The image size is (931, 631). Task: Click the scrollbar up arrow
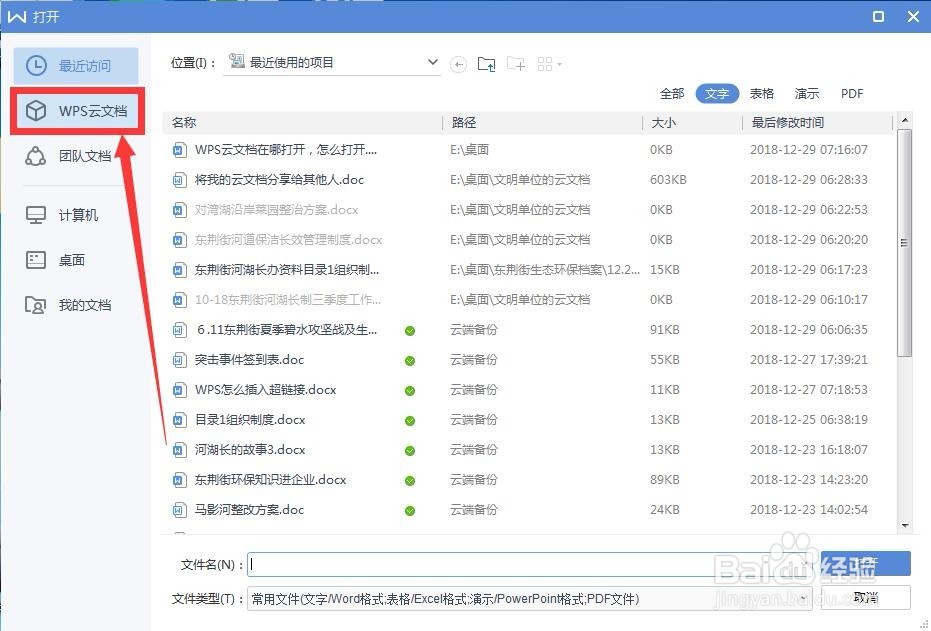coord(905,120)
